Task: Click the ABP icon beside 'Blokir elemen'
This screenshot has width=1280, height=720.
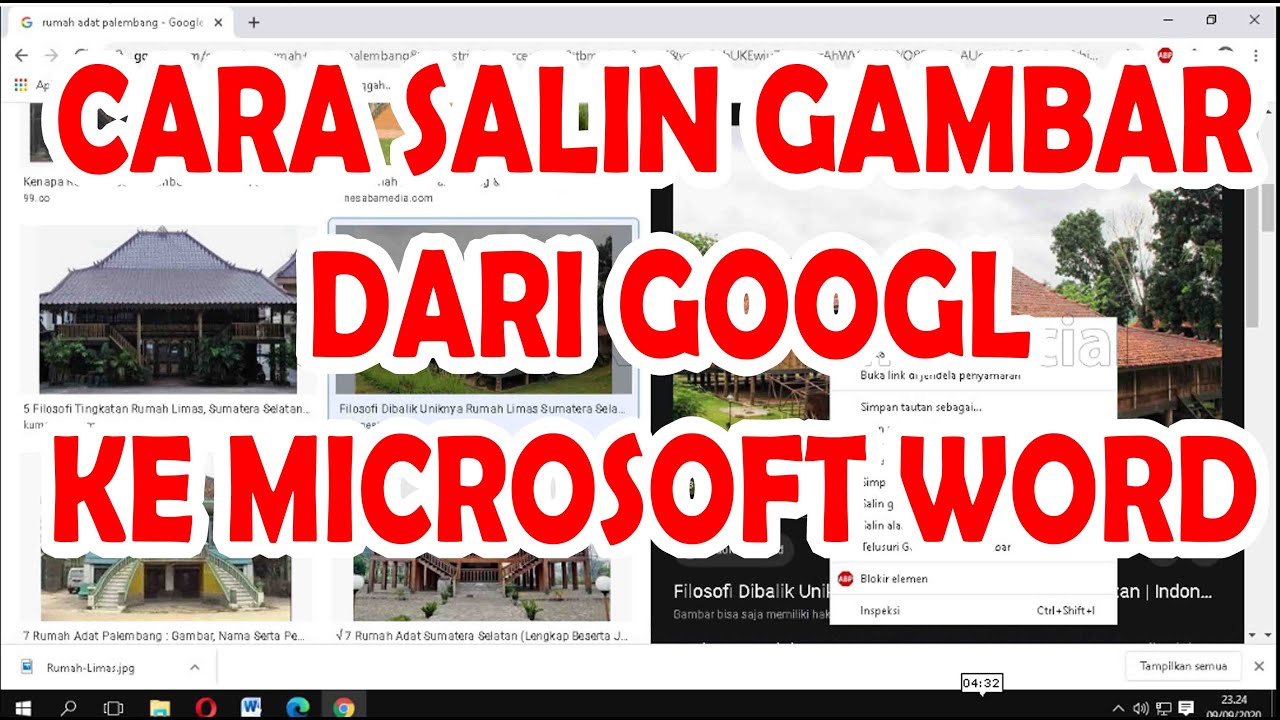Action: point(845,578)
